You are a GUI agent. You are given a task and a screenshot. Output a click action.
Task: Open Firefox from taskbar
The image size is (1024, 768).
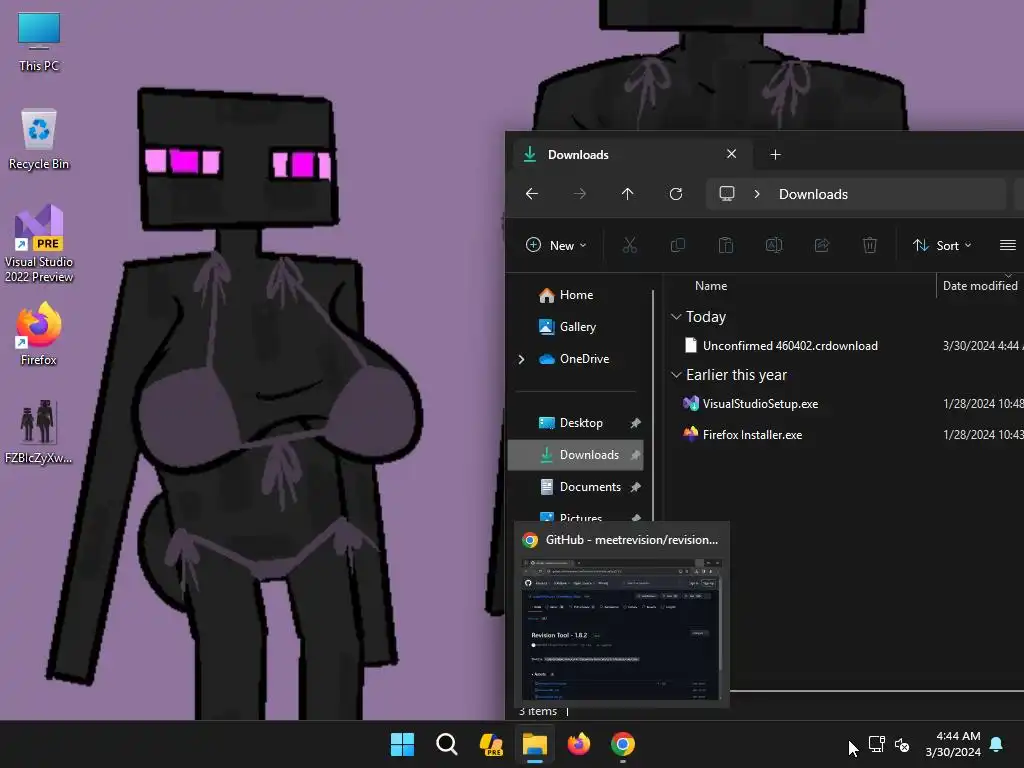click(579, 744)
